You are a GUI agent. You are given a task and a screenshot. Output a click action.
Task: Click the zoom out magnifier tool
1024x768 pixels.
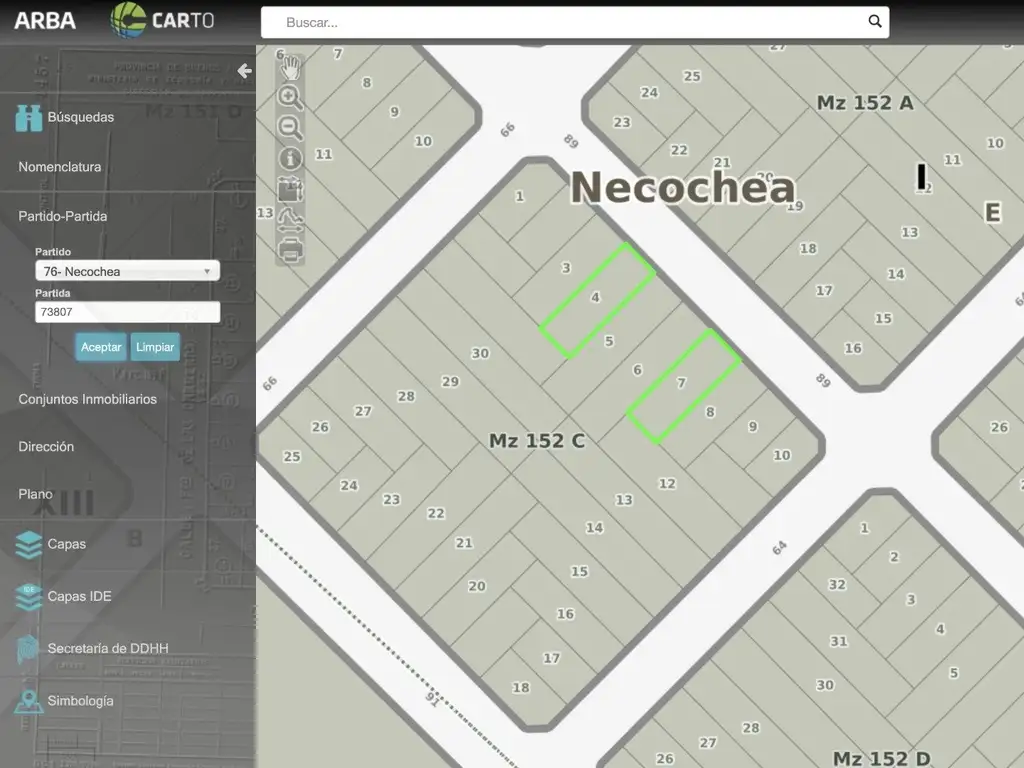click(290, 127)
